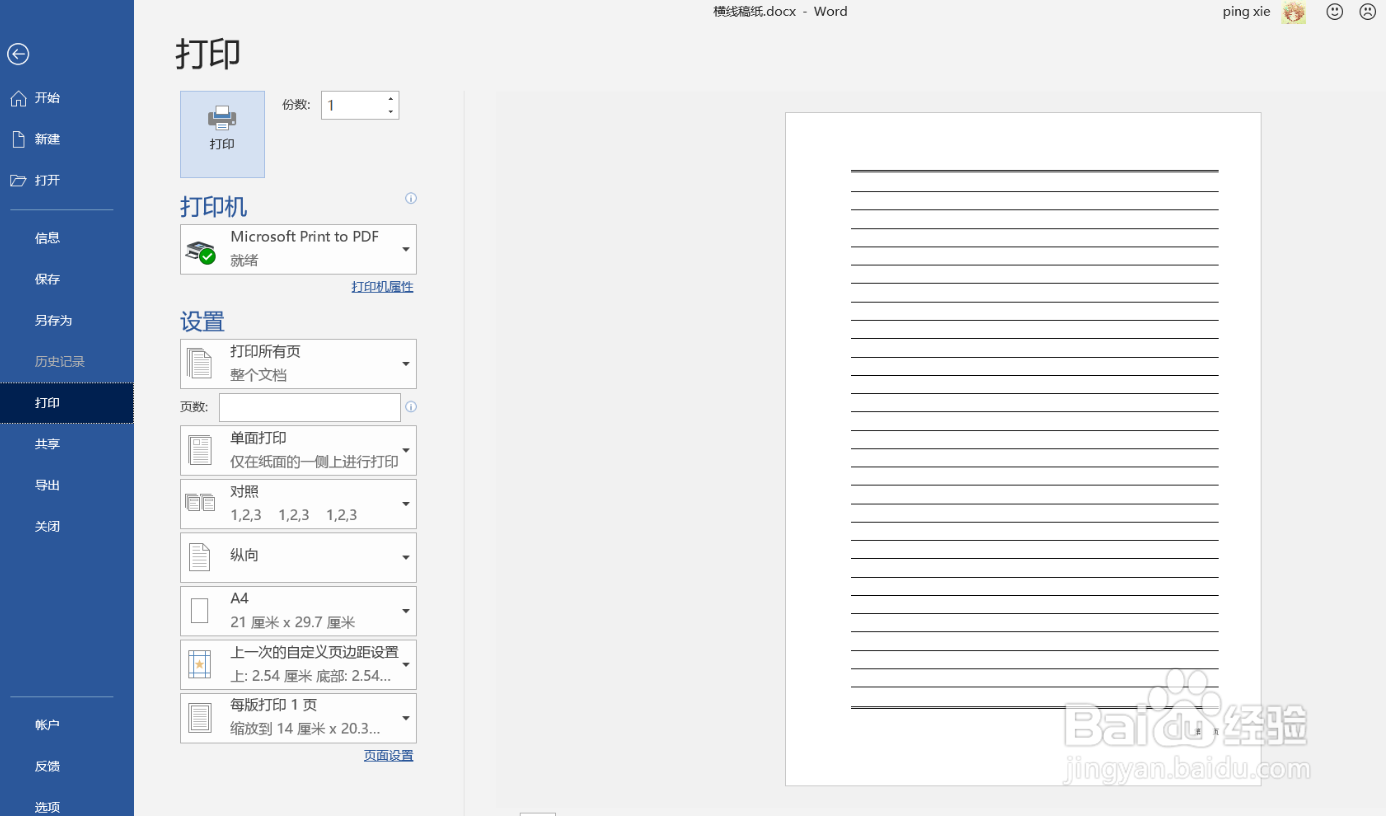Click the frowning face feedback icon
The width and height of the screenshot is (1386, 816).
click(1367, 12)
